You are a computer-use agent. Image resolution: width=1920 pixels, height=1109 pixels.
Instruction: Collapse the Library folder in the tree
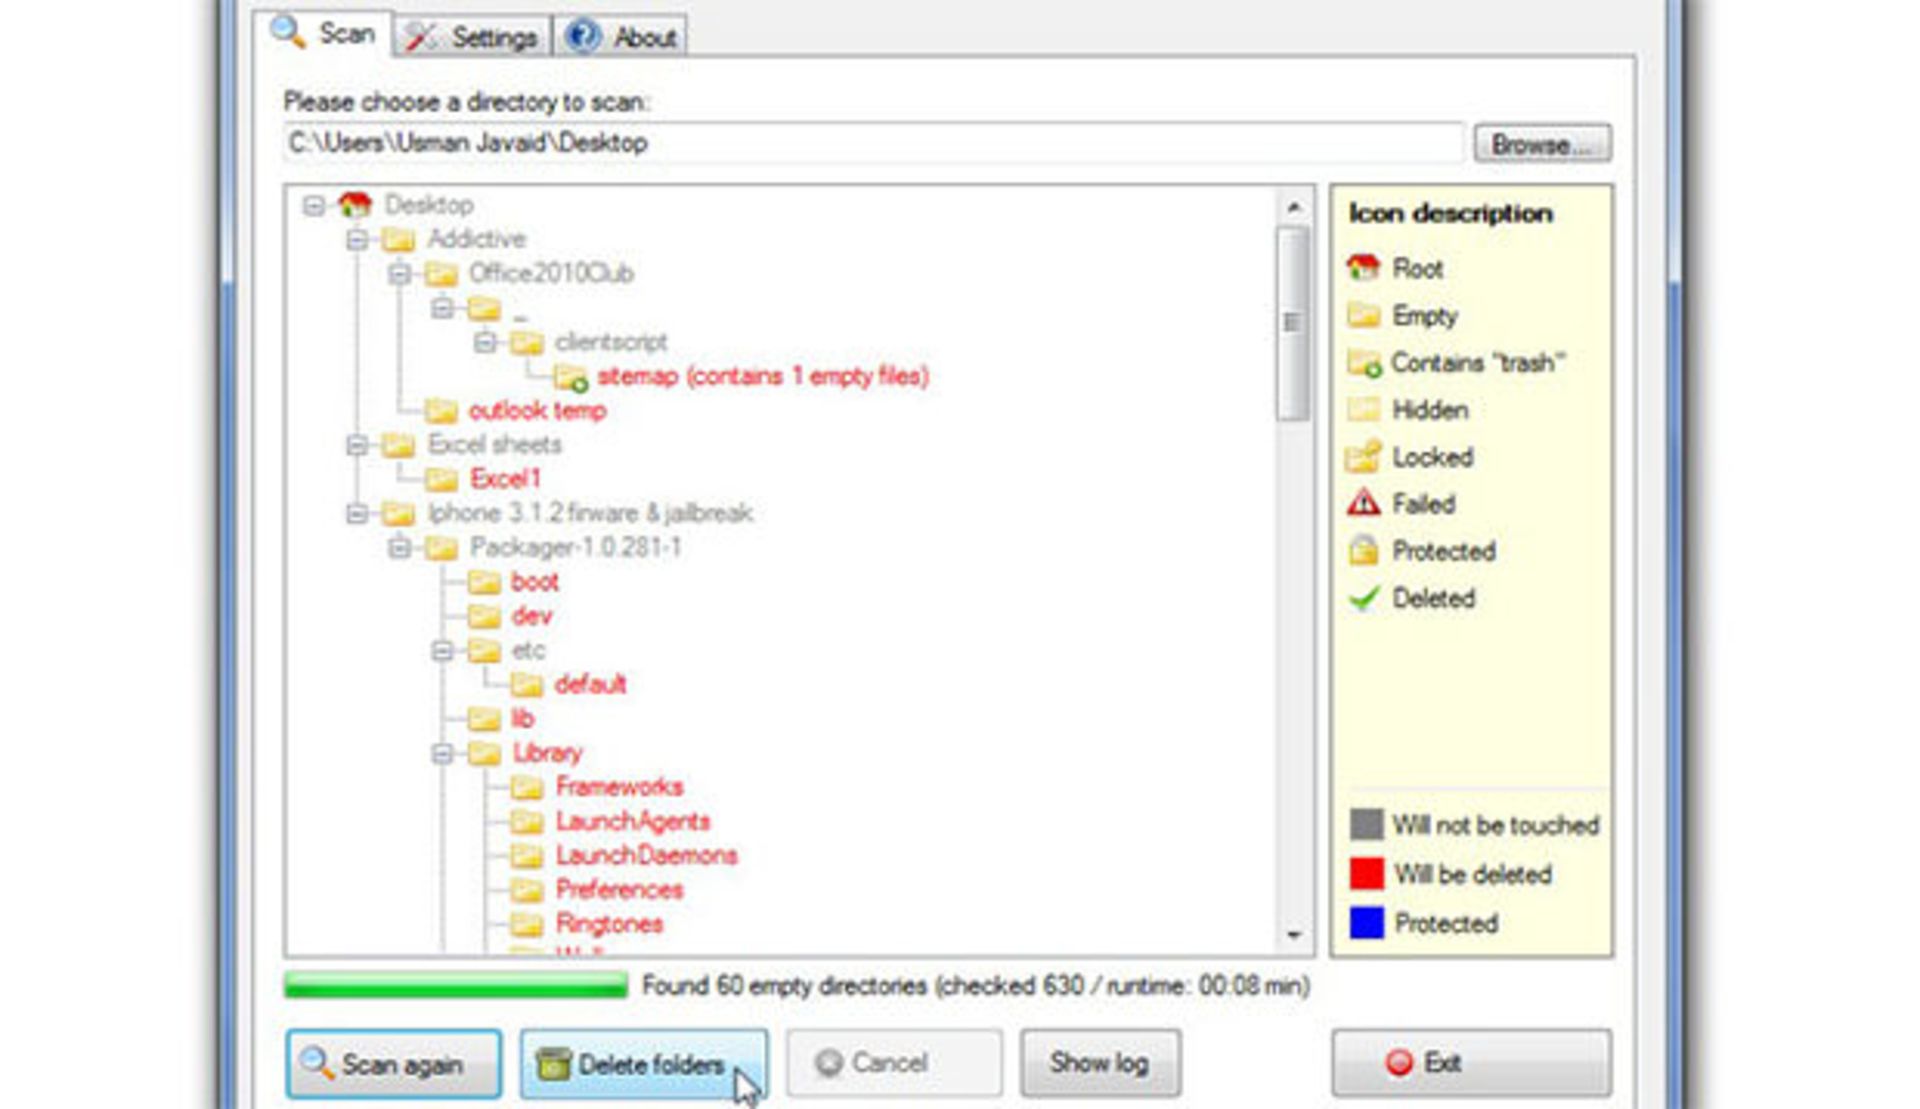[444, 752]
